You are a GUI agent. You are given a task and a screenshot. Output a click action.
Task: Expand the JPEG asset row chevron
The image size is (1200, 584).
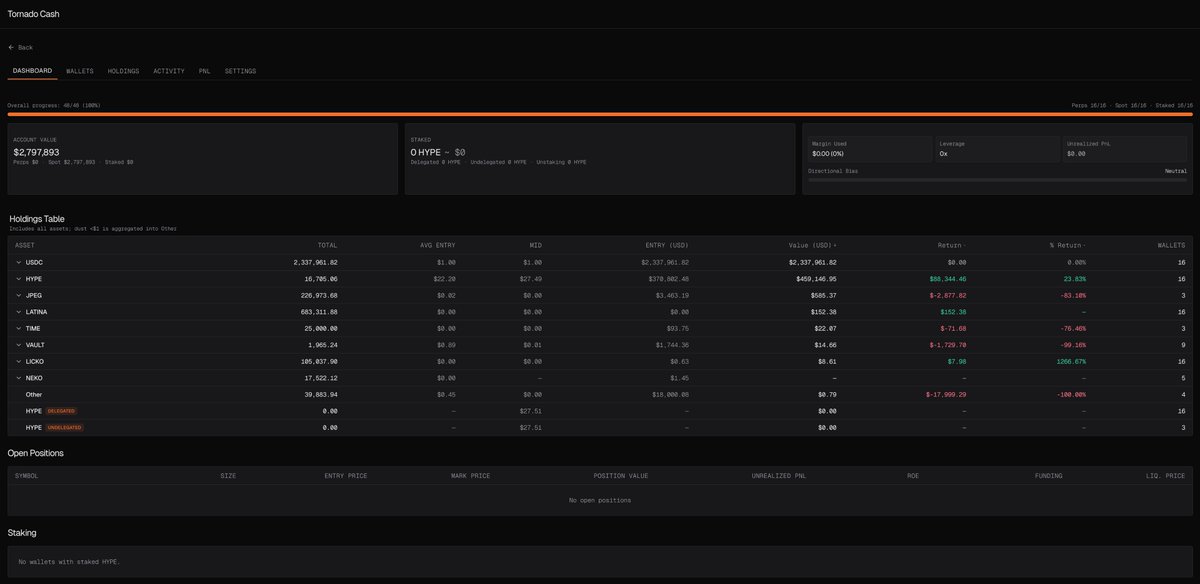tap(18, 295)
